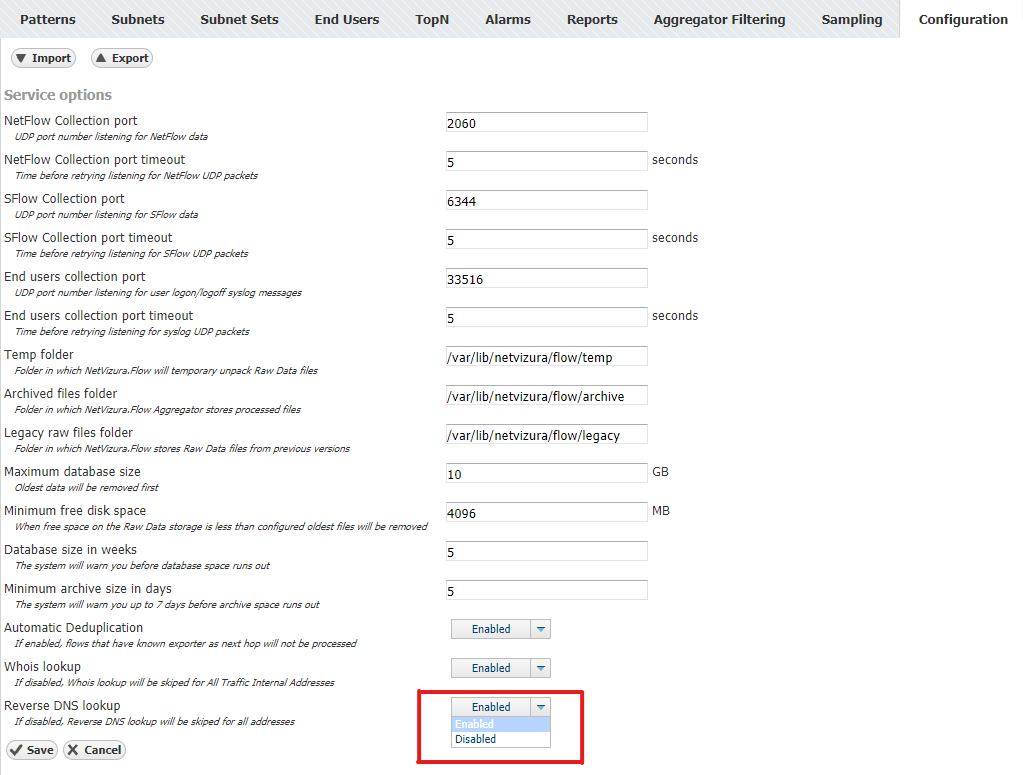Open the Sampling tab

(852, 19)
